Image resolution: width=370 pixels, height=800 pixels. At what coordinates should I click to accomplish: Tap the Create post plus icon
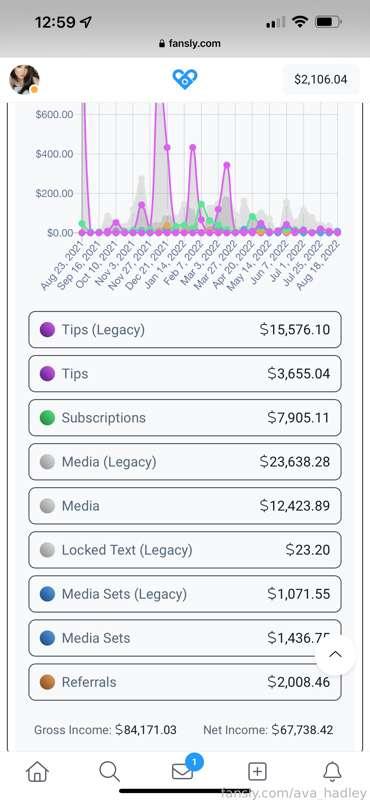pyautogui.click(x=257, y=772)
